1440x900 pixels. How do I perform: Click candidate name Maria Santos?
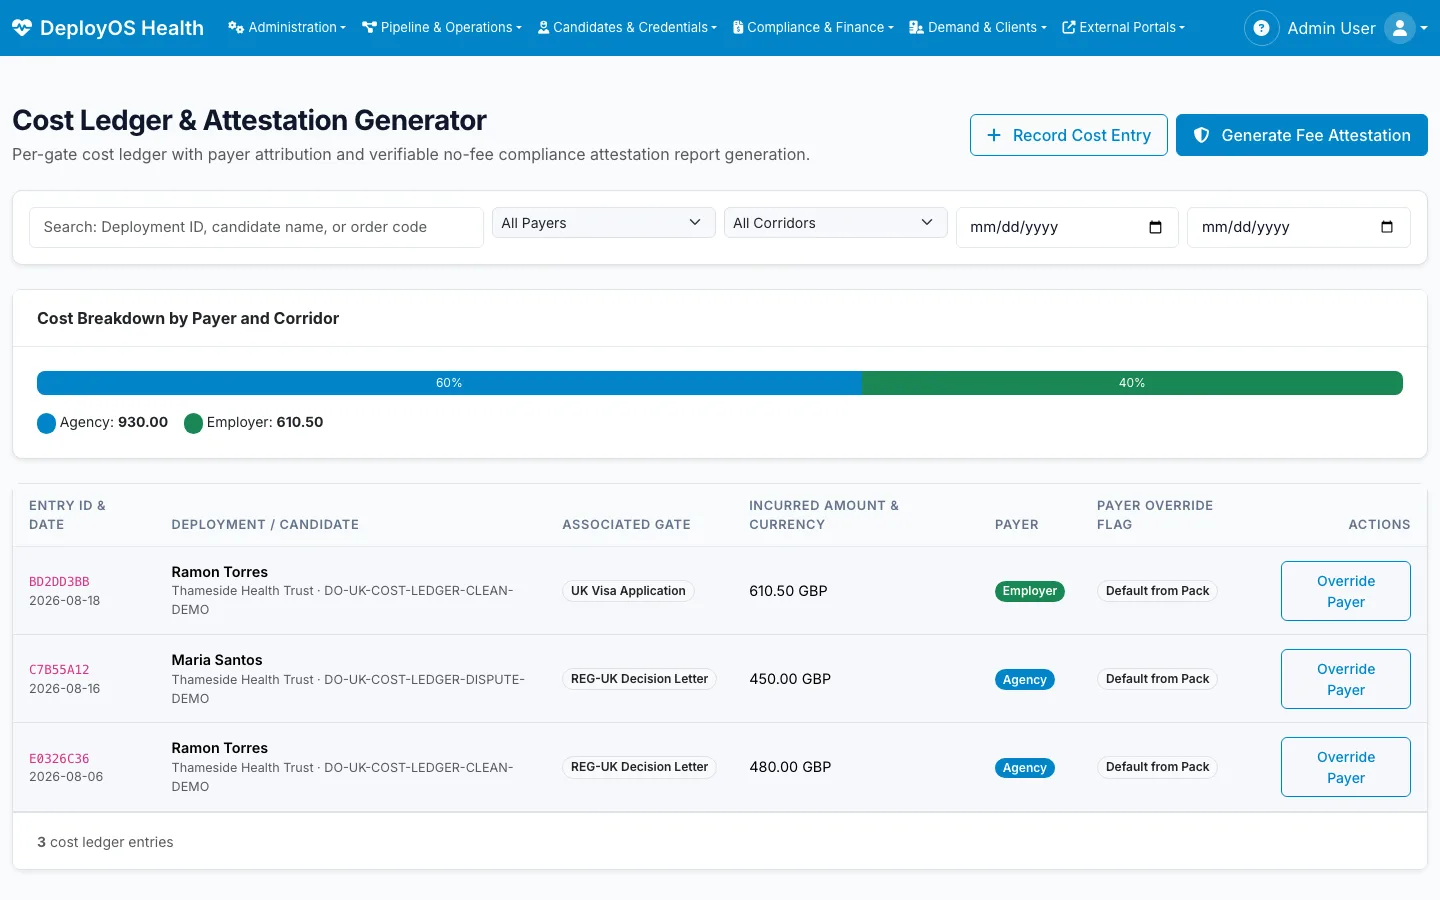pyautogui.click(x=217, y=660)
